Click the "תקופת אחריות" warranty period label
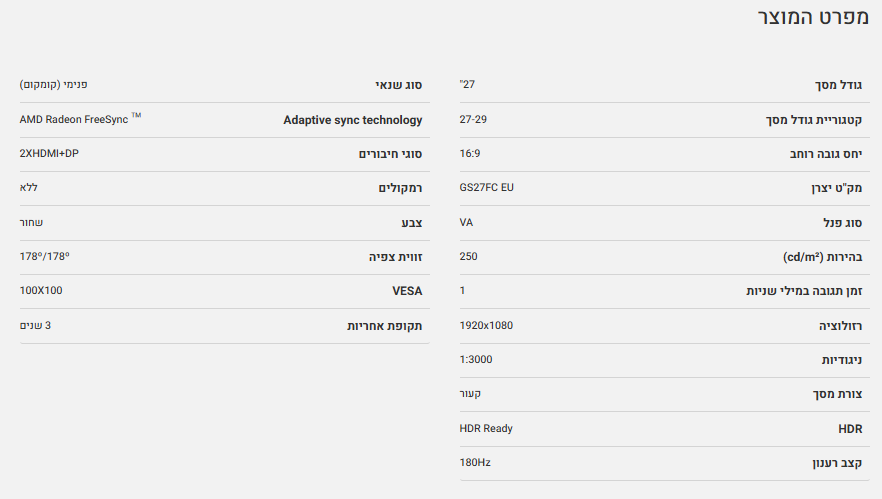 pos(384,326)
